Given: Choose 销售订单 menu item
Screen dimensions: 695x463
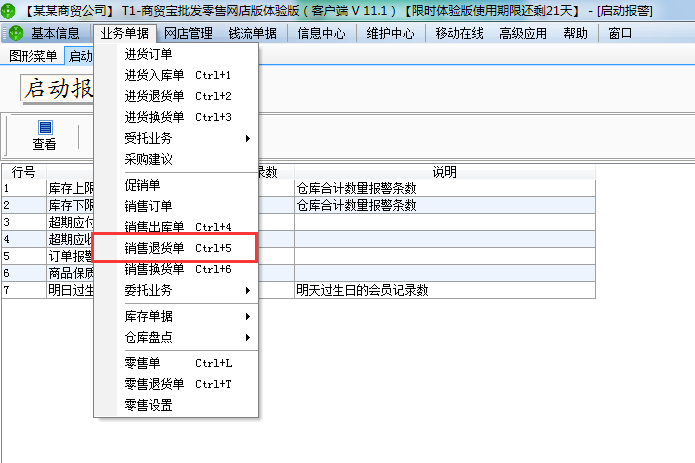Looking at the screenshot, I should click(176, 206).
